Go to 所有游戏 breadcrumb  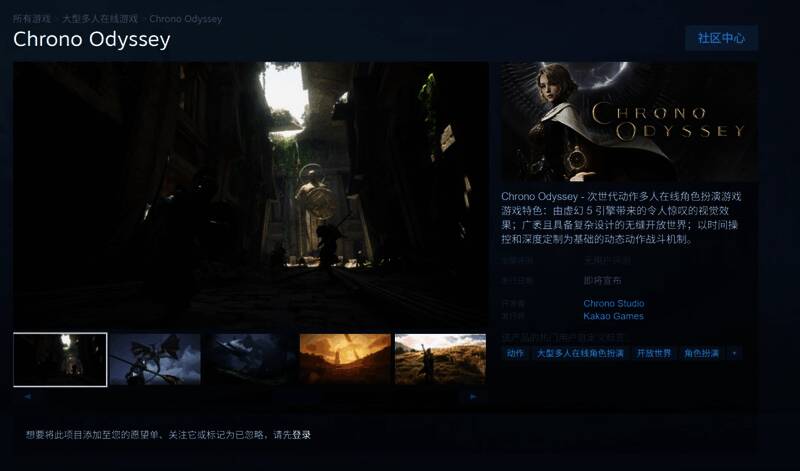tap(32, 18)
